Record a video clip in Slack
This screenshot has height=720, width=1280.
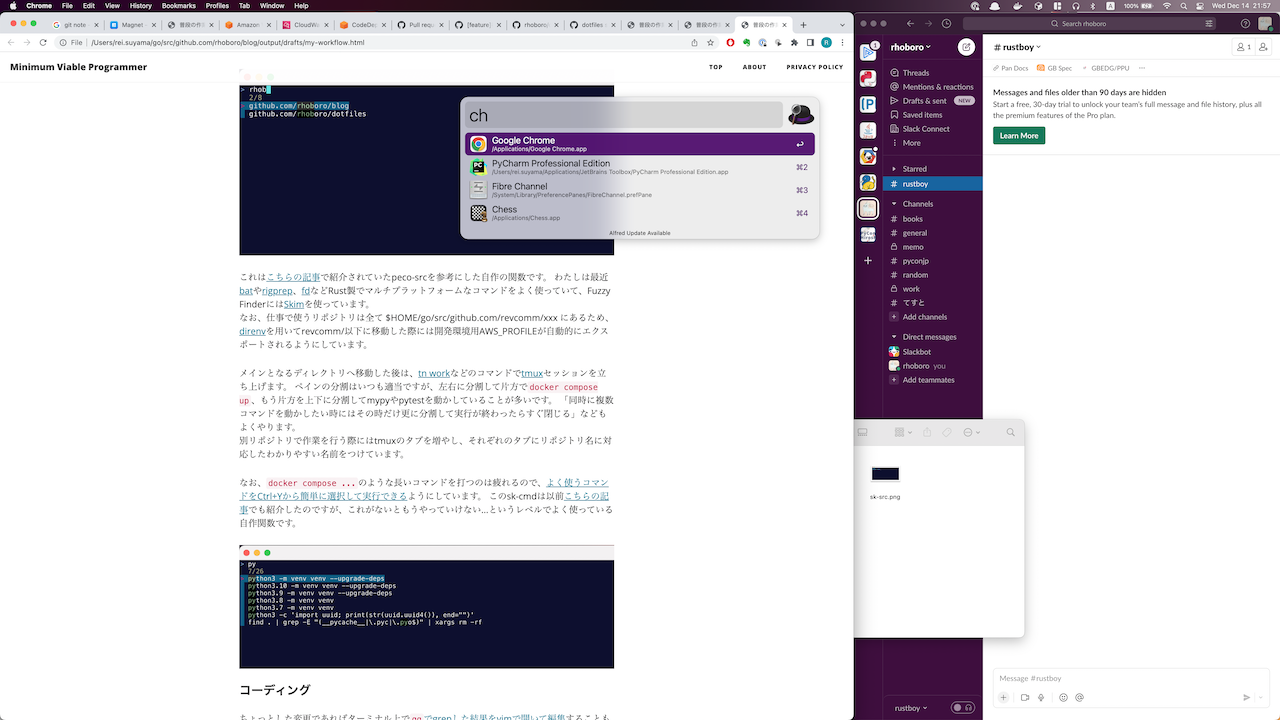[x=1025, y=697]
